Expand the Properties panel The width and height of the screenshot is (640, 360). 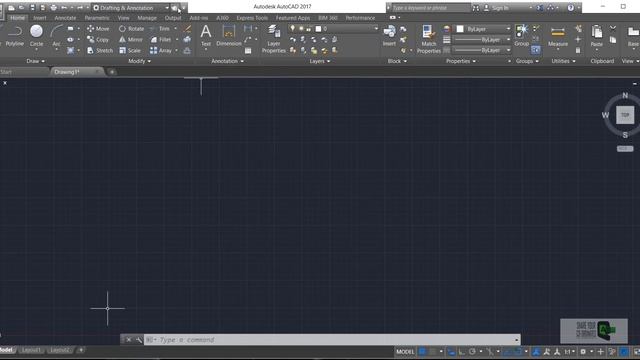click(x=461, y=61)
